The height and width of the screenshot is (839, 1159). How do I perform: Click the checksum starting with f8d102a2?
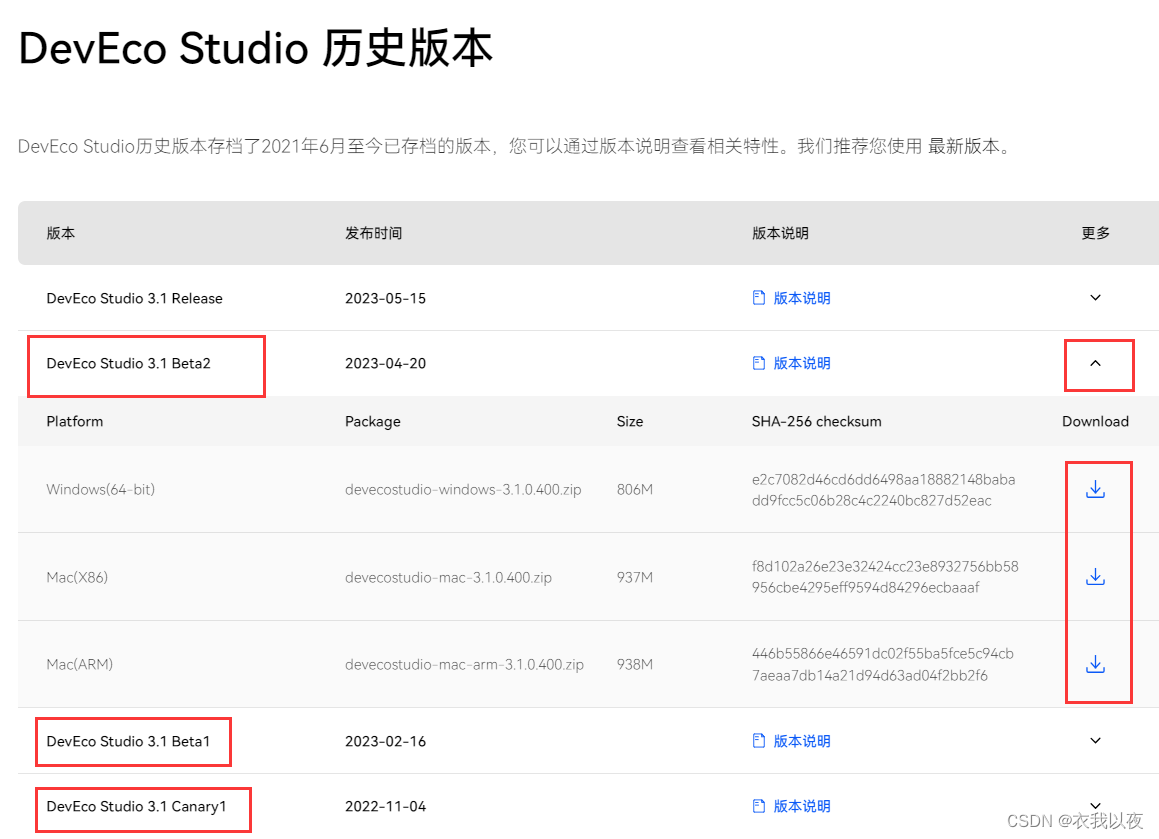(x=885, y=577)
